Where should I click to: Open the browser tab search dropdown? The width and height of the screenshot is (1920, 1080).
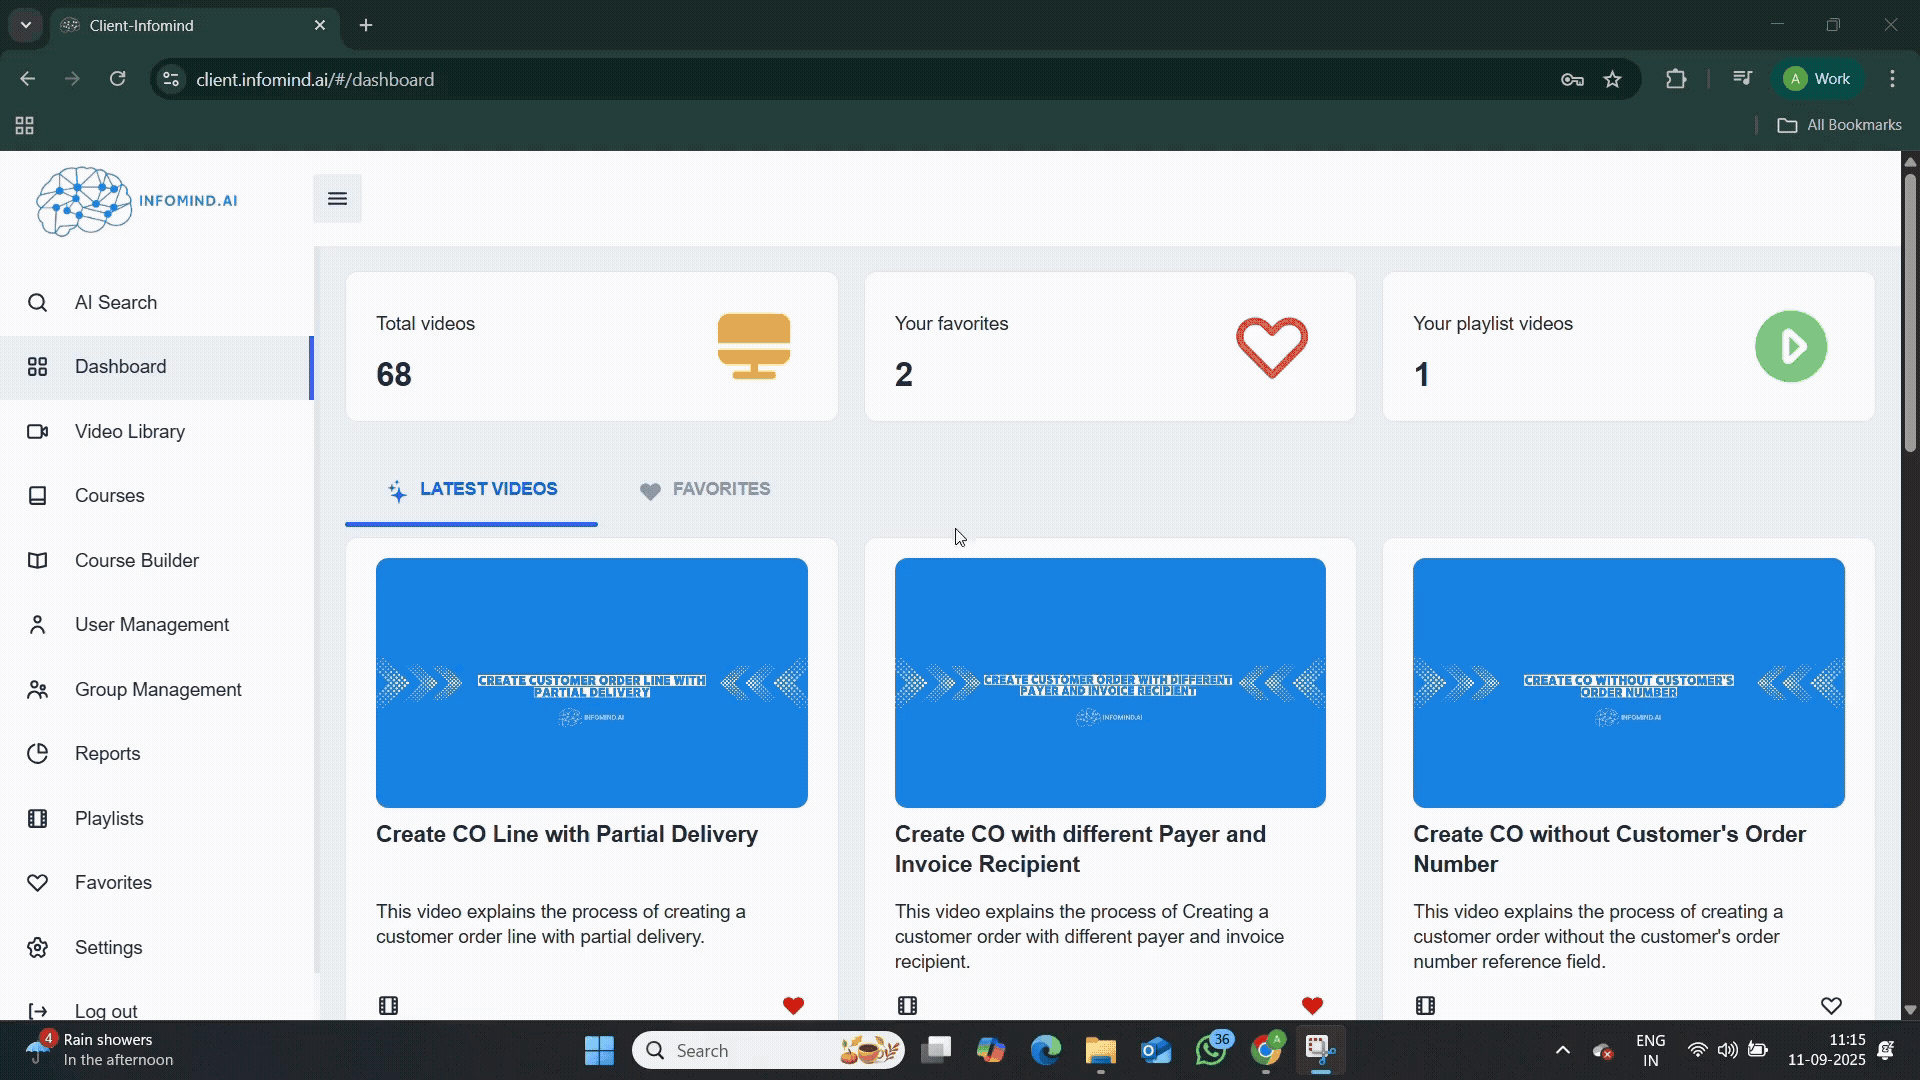pos(25,25)
